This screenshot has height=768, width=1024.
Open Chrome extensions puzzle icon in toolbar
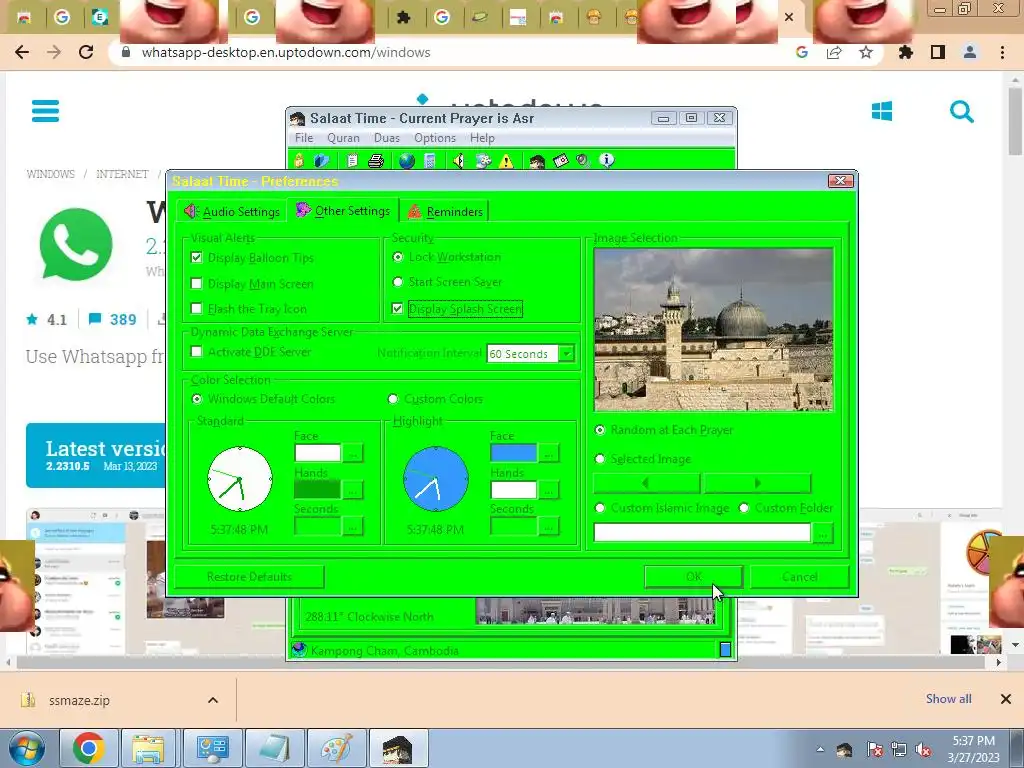click(905, 52)
